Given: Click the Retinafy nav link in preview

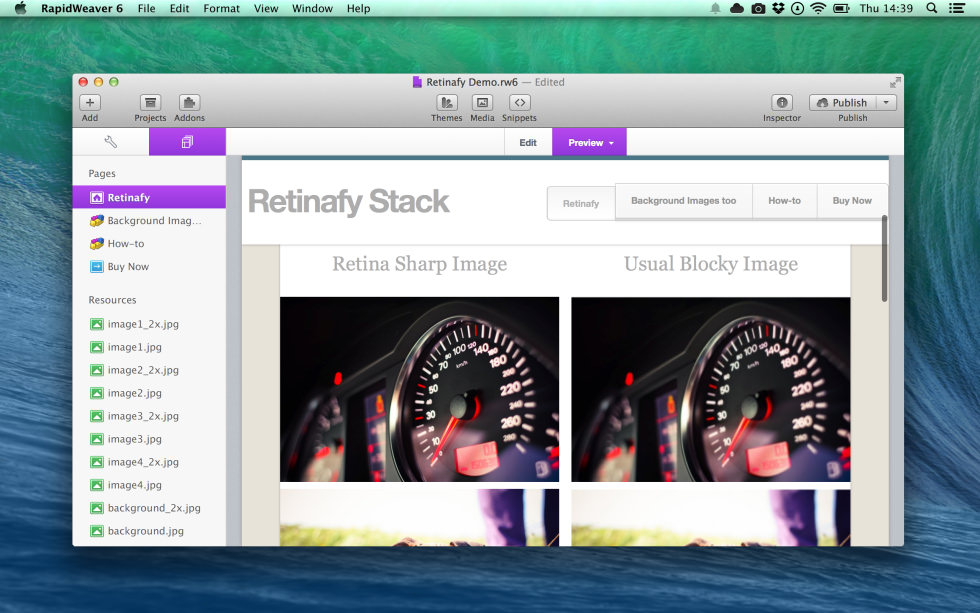Looking at the screenshot, I should click(581, 203).
